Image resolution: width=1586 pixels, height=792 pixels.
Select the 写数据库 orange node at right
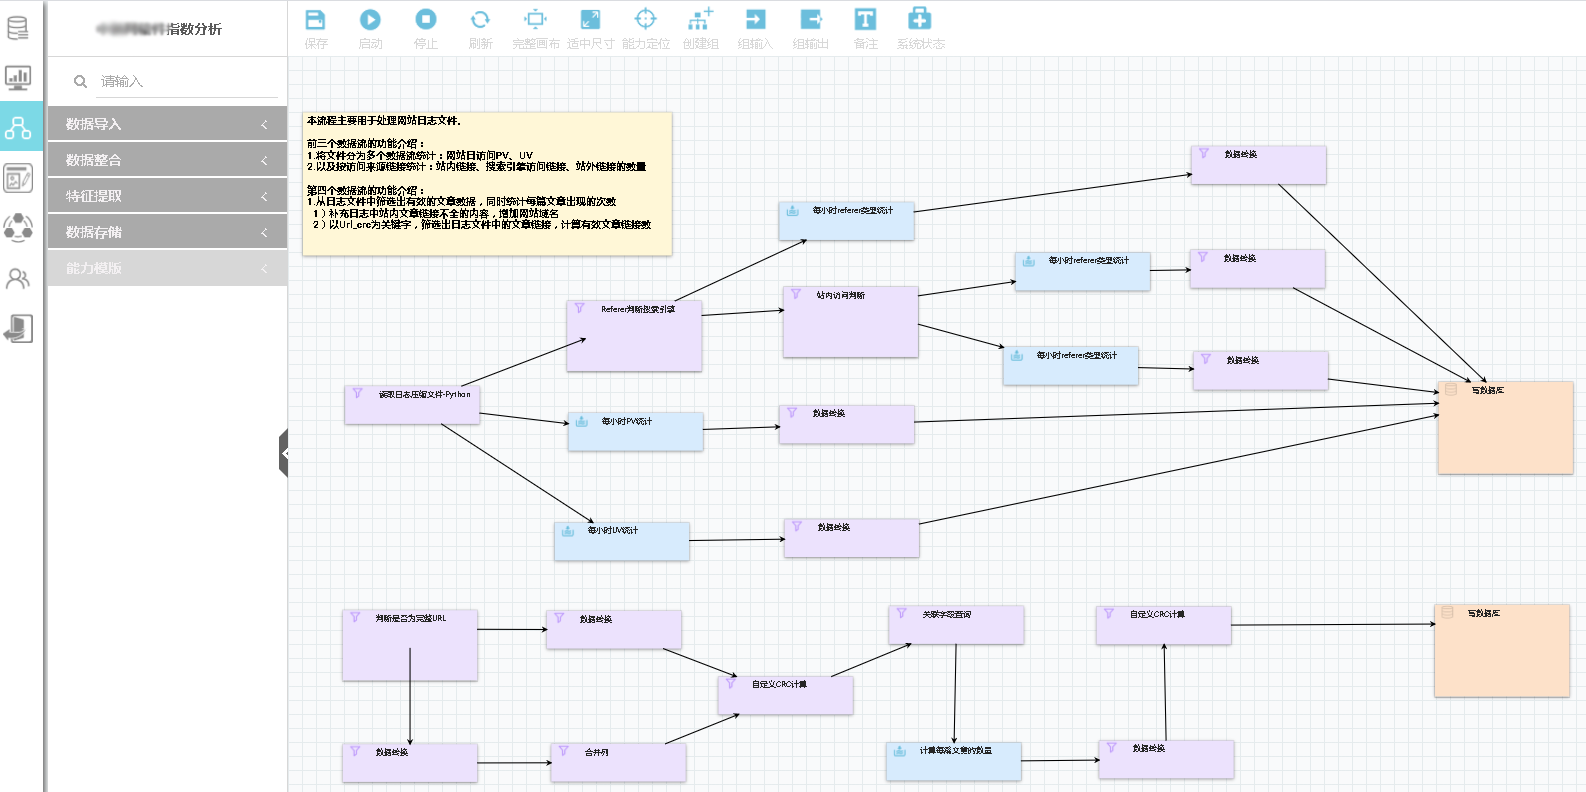(1505, 427)
